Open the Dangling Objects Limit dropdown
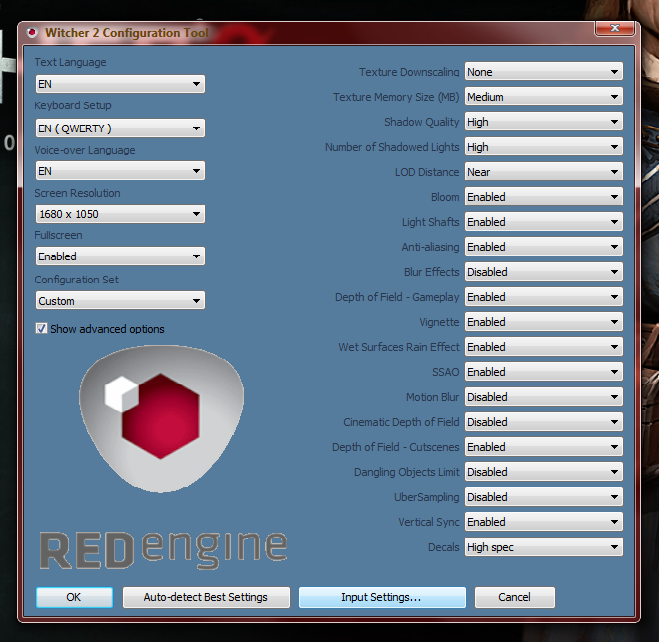659x642 pixels. pos(544,472)
